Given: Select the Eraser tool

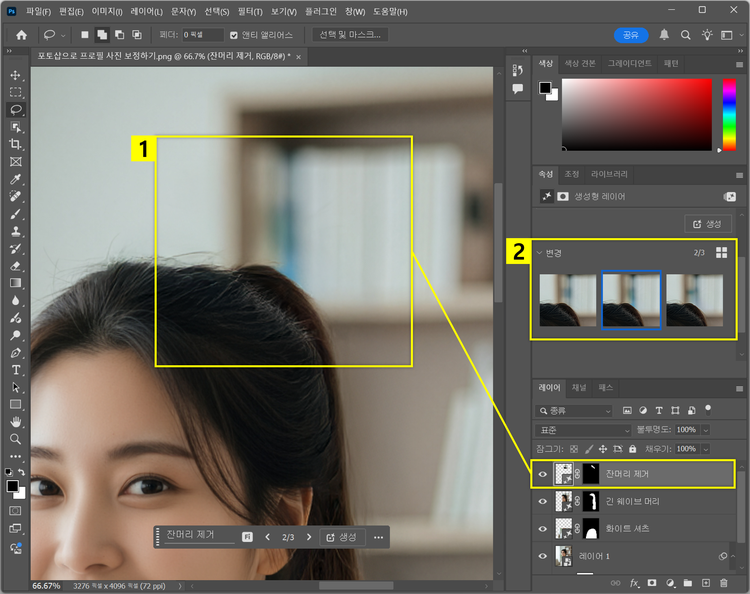Looking at the screenshot, I should 15,266.
